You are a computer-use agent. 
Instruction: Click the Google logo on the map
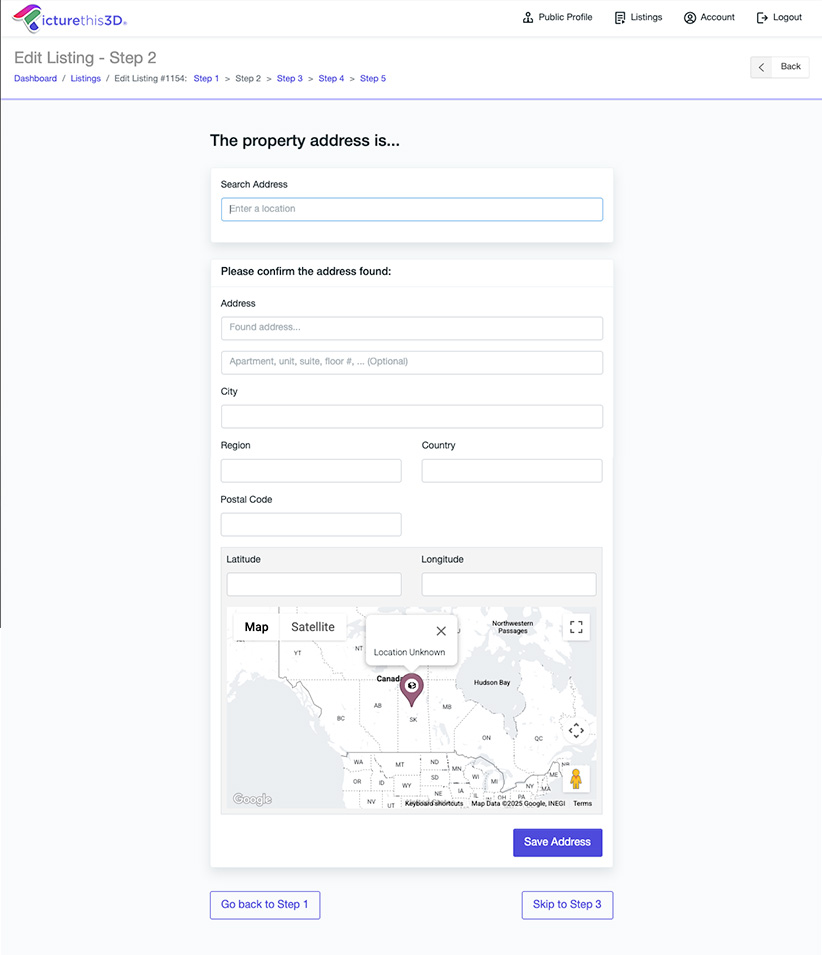pos(252,799)
